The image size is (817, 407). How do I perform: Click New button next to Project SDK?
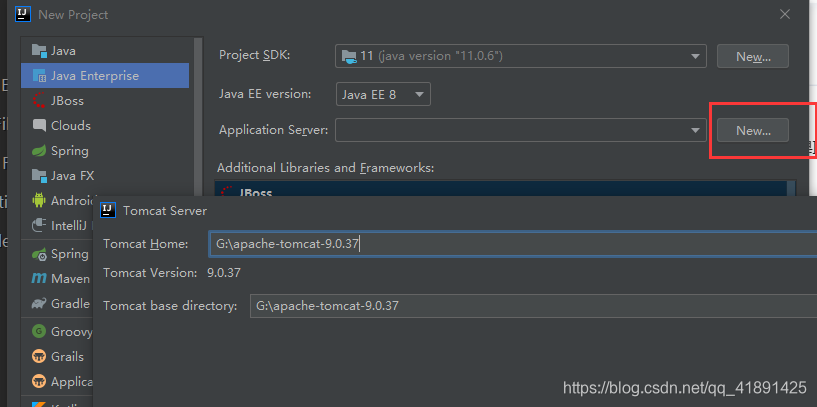pyautogui.click(x=752, y=56)
